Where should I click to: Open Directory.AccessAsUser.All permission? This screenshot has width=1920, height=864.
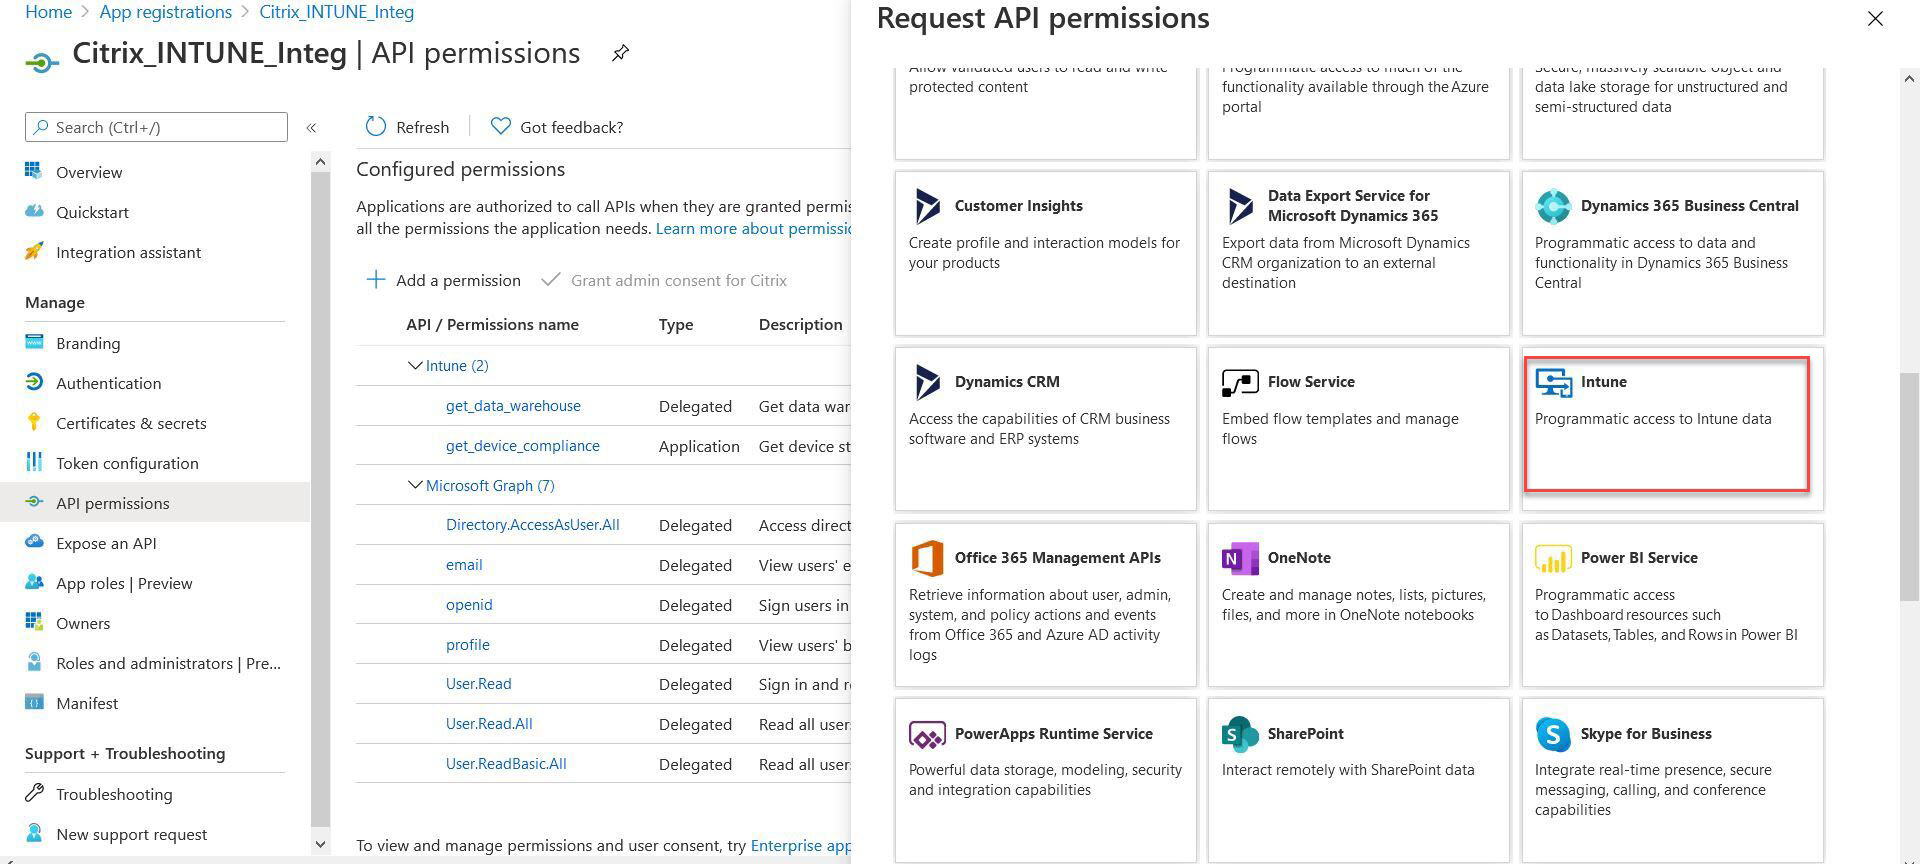tap(533, 525)
